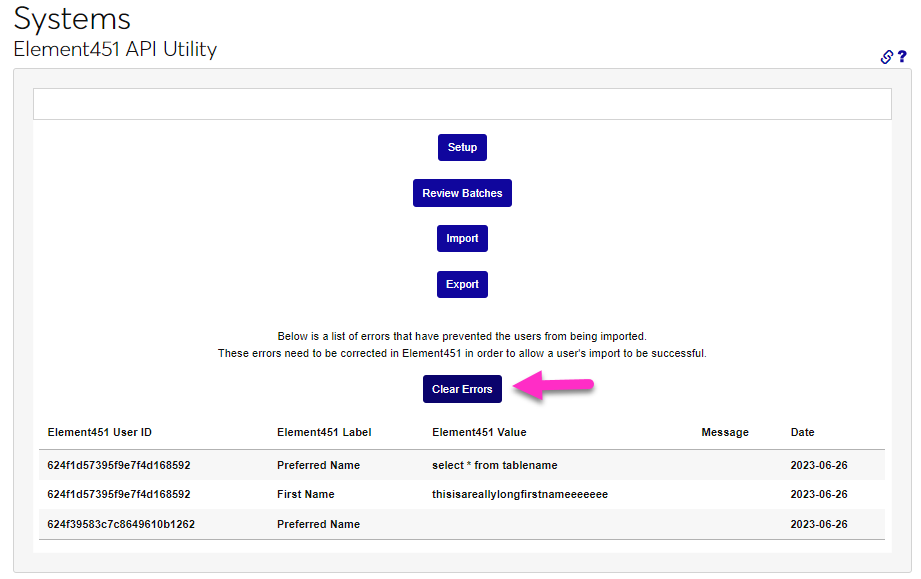
Task: Click the Import button
Action: pos(462,239)
